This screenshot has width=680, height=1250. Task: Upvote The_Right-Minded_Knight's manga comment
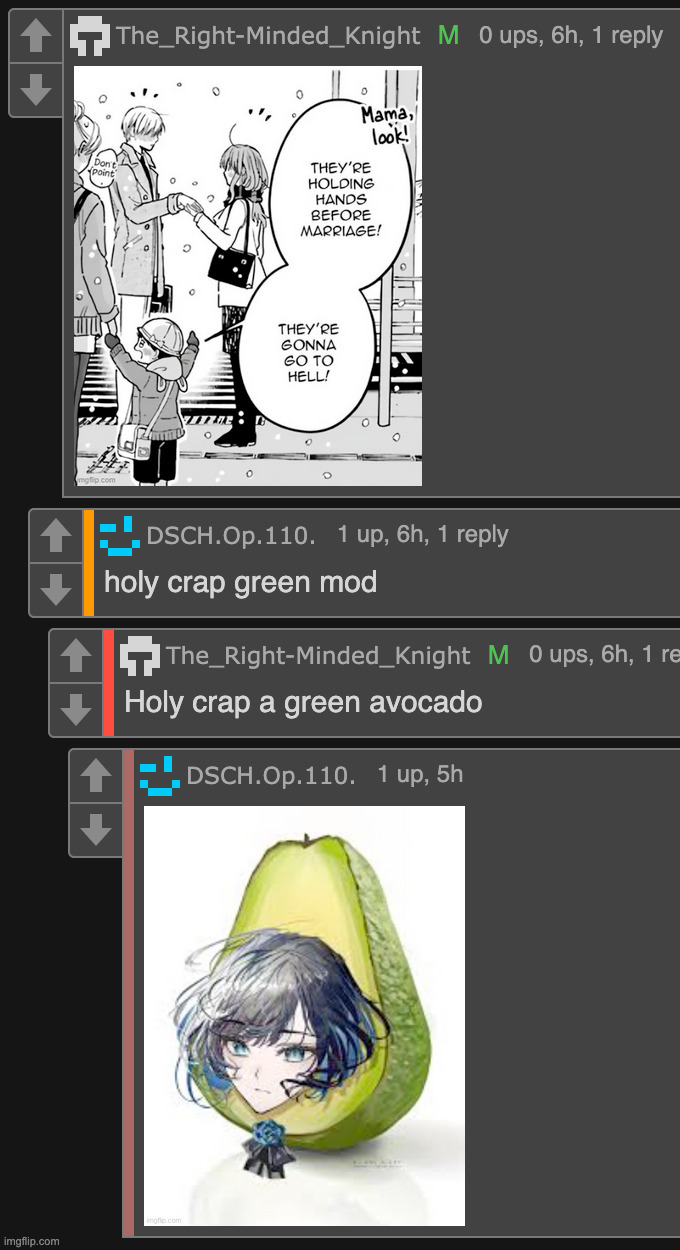pyautogui.click(x=36, y=37)
